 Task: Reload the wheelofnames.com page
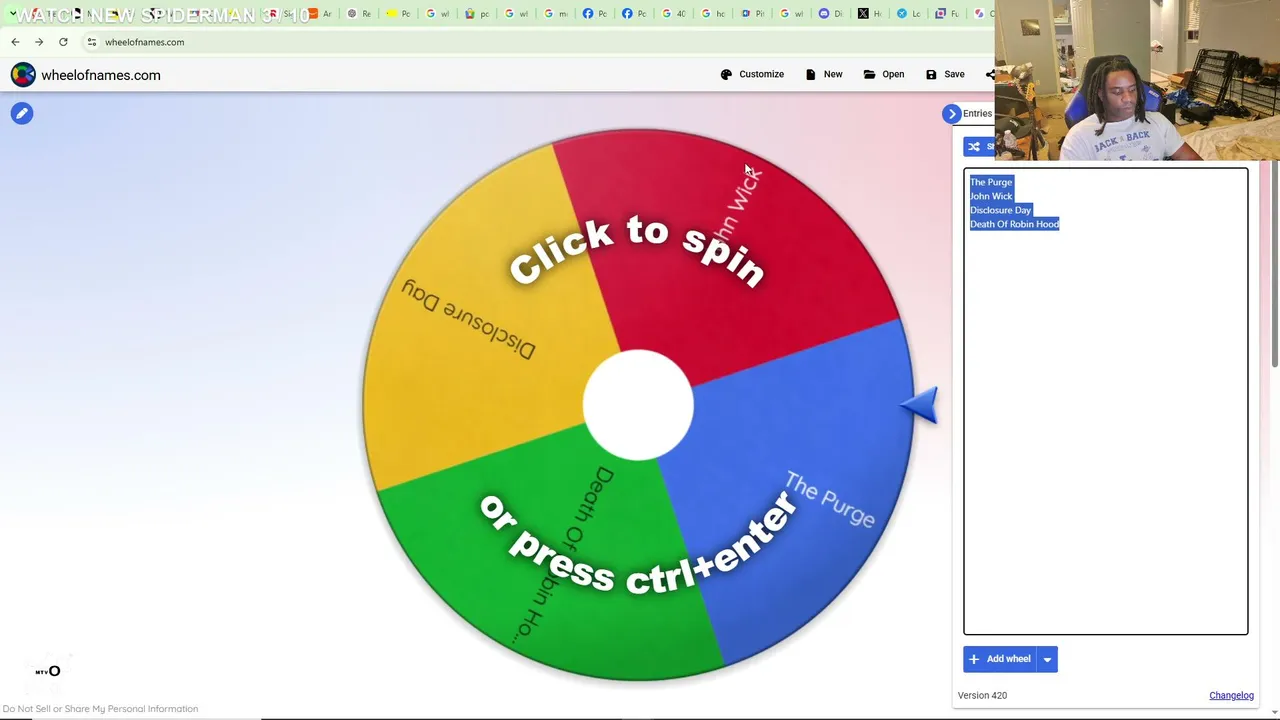[63, 42]
